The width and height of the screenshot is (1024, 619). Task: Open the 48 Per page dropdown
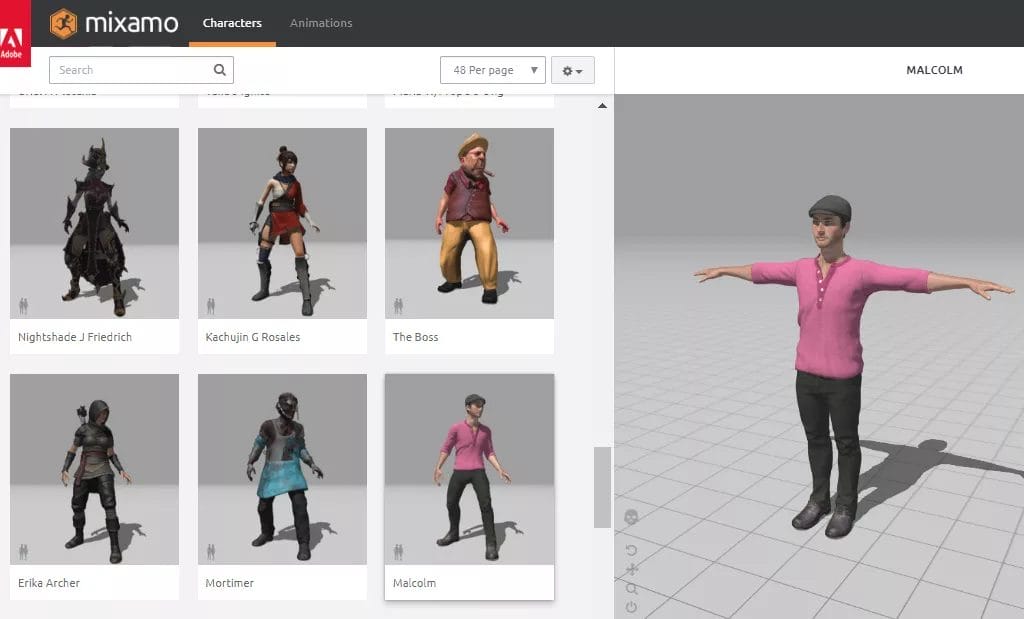[x=492, y=70]
